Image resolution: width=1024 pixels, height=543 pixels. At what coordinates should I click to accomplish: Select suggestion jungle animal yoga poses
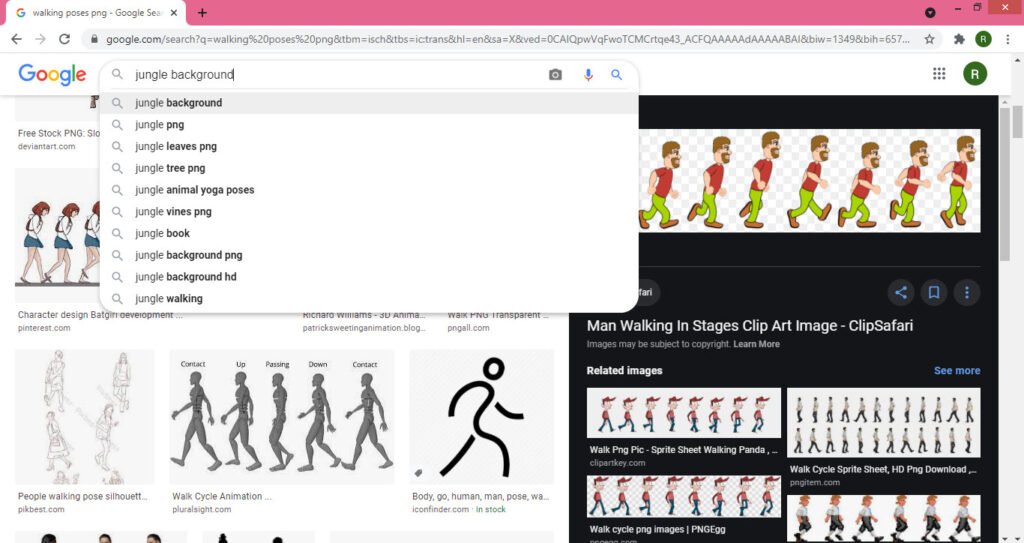[369, 189]
